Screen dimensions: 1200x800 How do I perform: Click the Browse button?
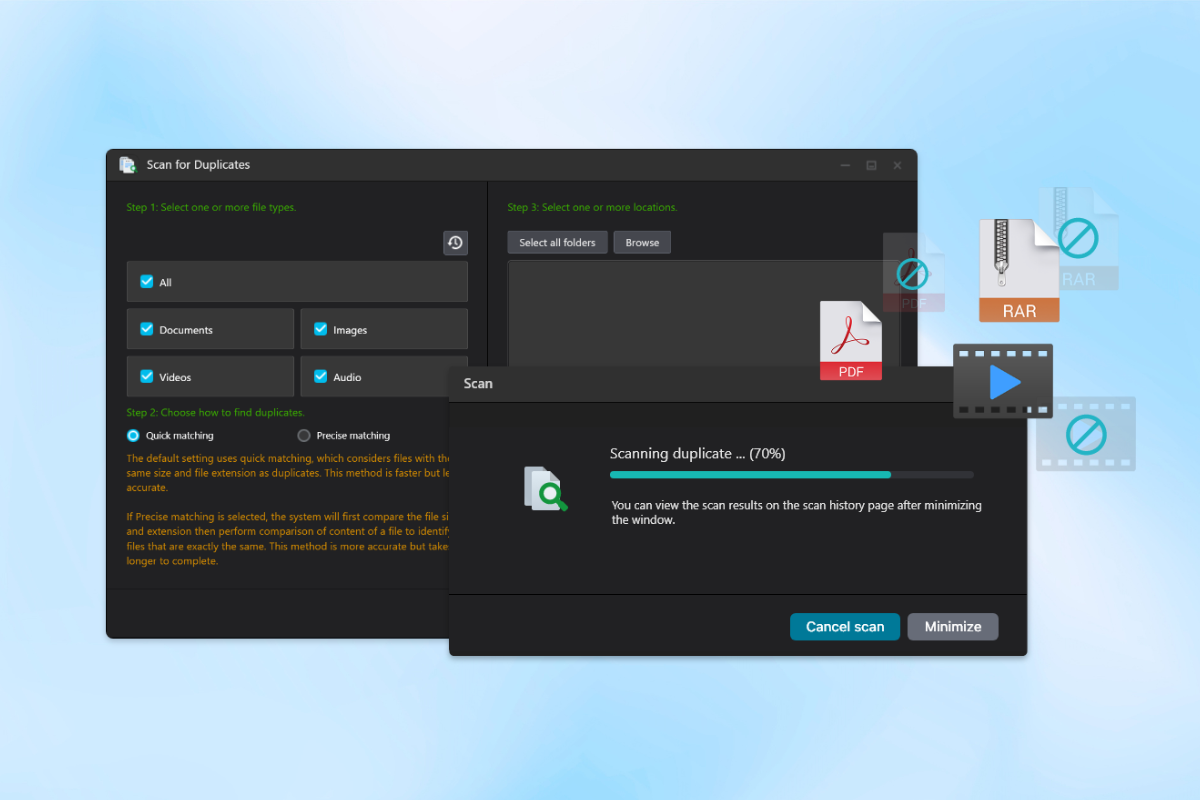[x=642, y=243]
